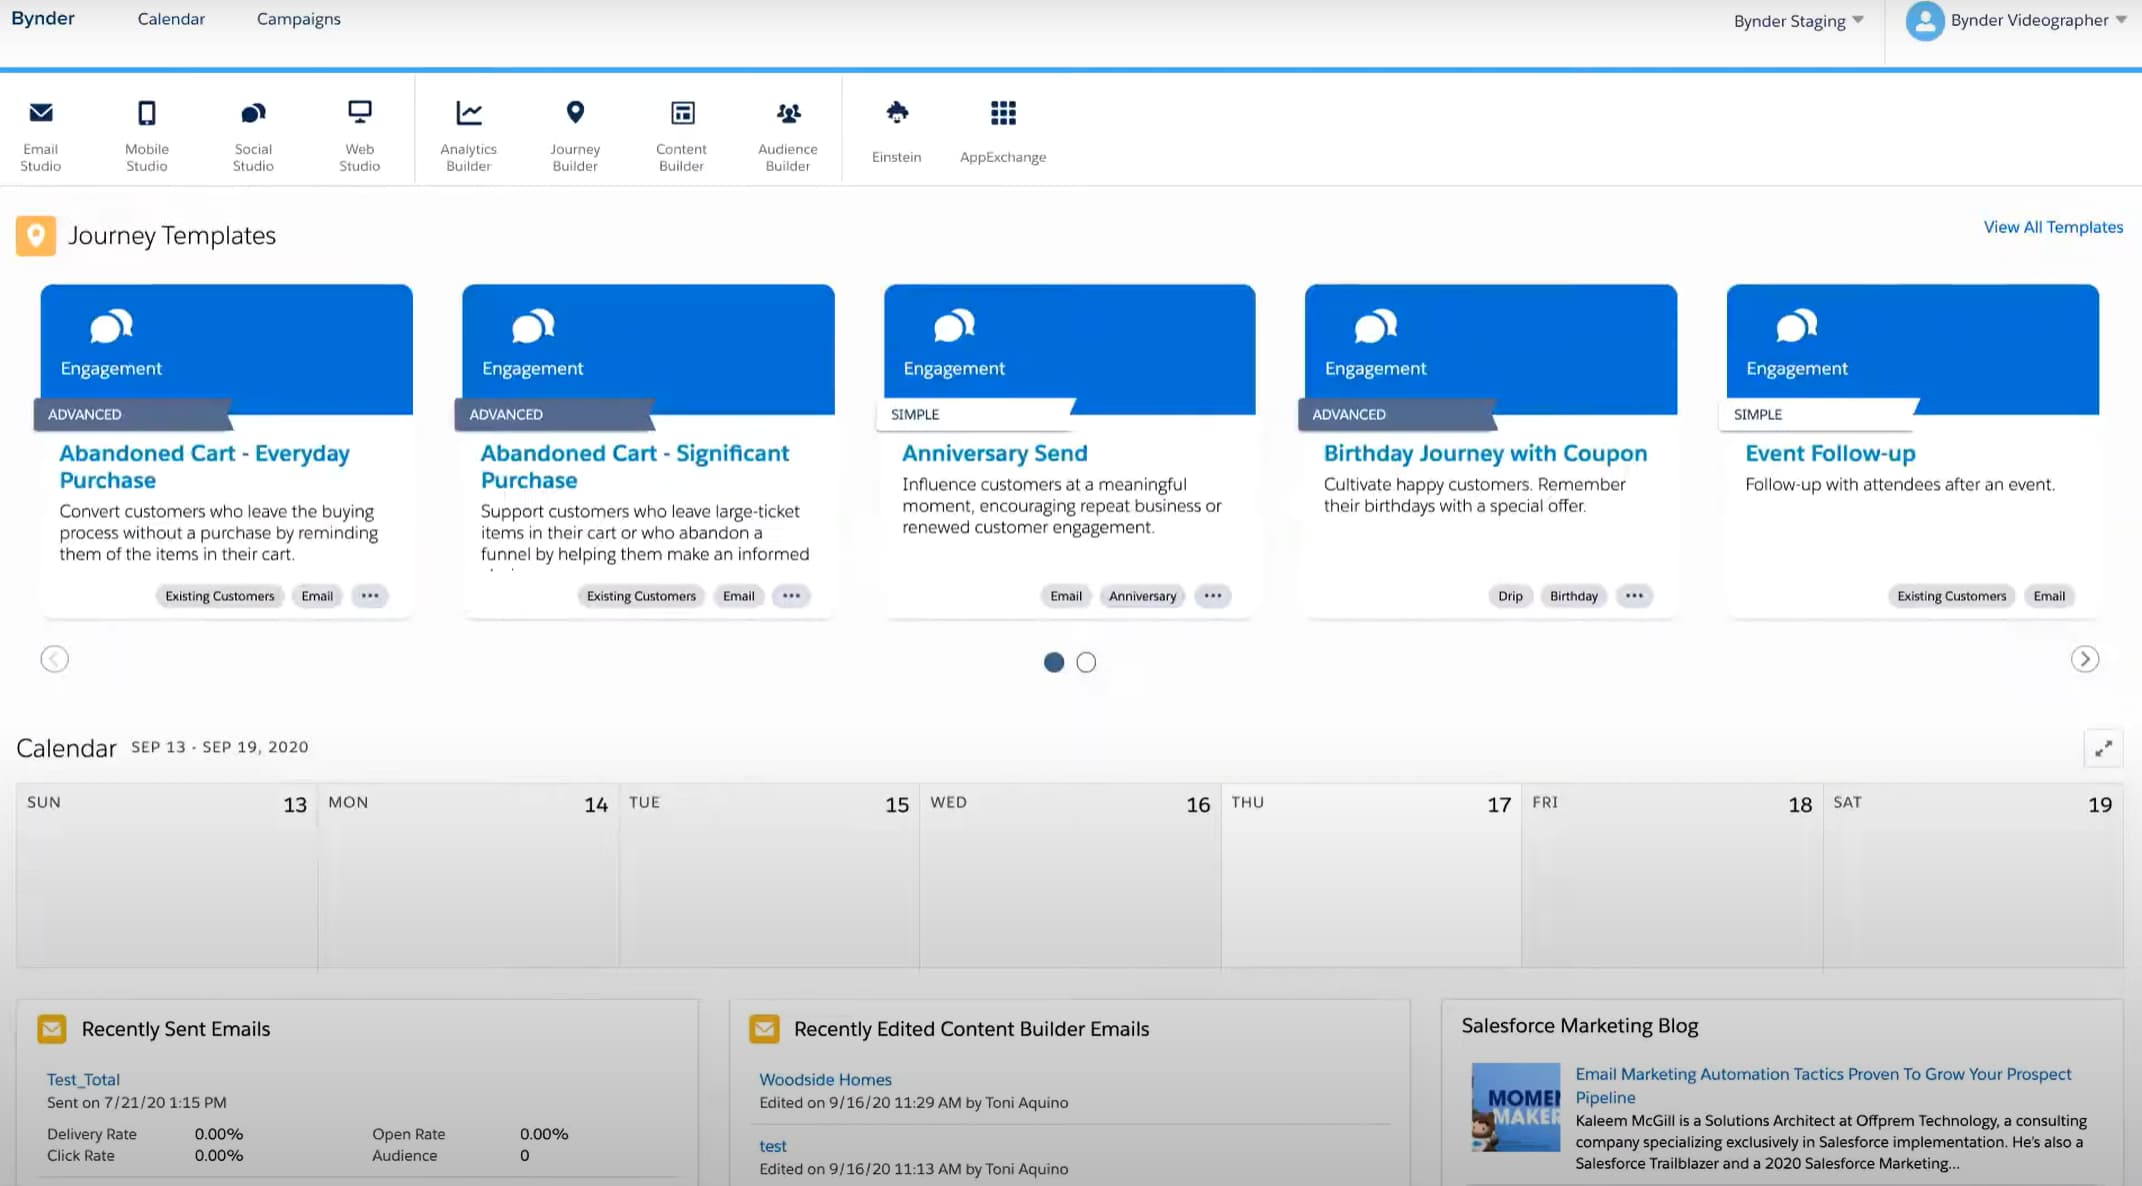The width and height of the screenshot is (2142, 1186).
Task: Open the Campaigns menu
Action: pos(298,19)
